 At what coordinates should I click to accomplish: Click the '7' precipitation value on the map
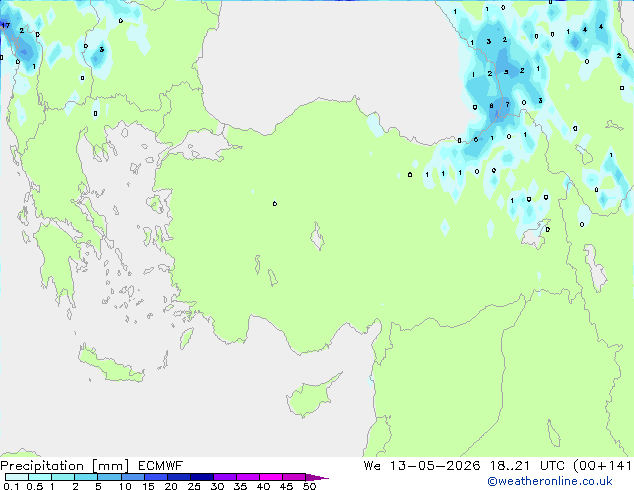coord(507,105)
